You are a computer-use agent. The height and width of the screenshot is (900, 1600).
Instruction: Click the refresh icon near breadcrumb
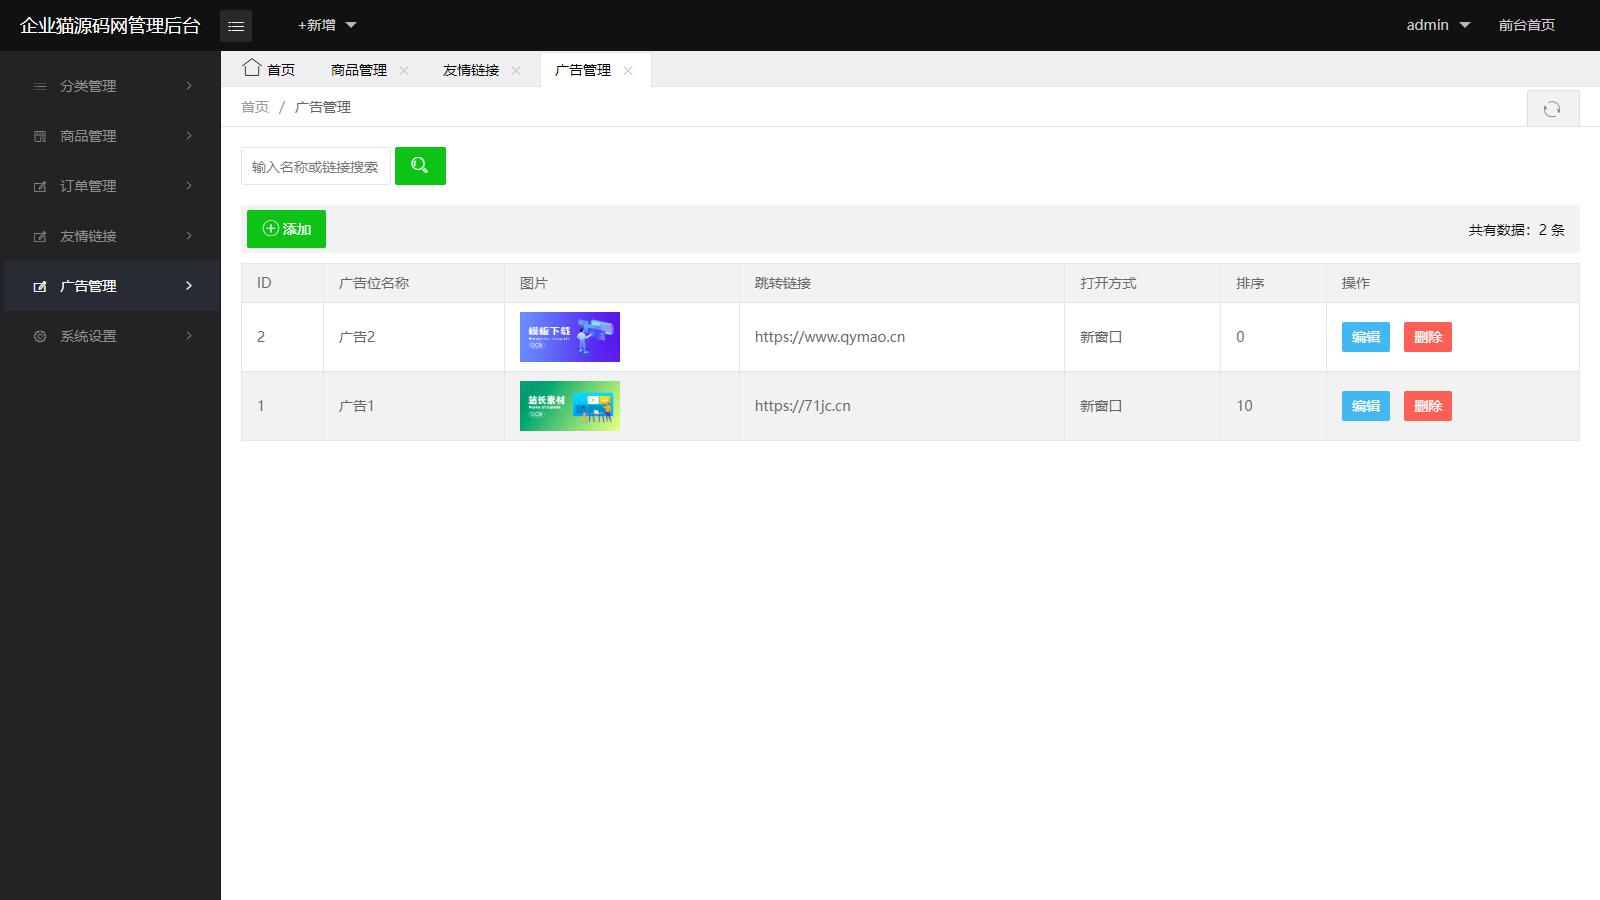(x=1553, y=107)
